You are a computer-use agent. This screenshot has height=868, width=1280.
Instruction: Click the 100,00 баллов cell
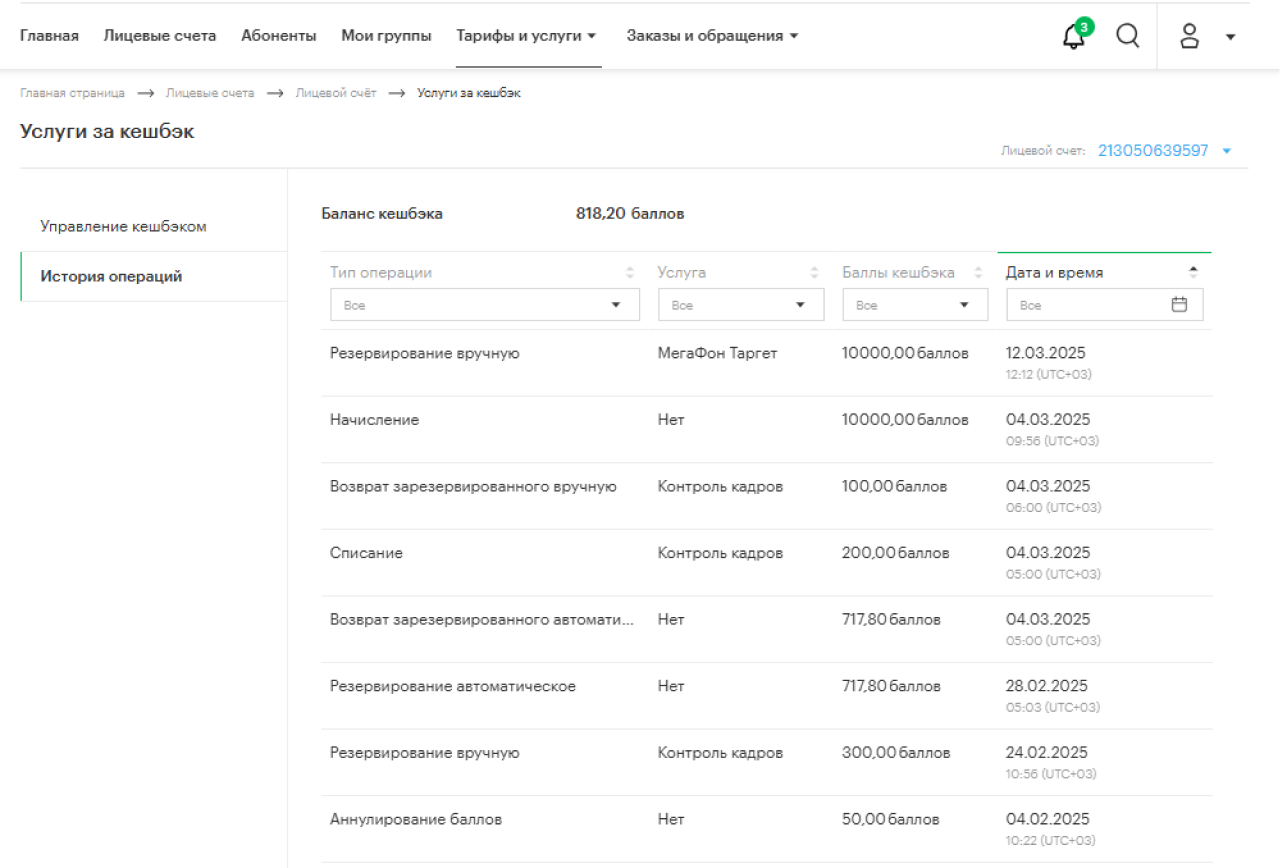coord(894,486)
